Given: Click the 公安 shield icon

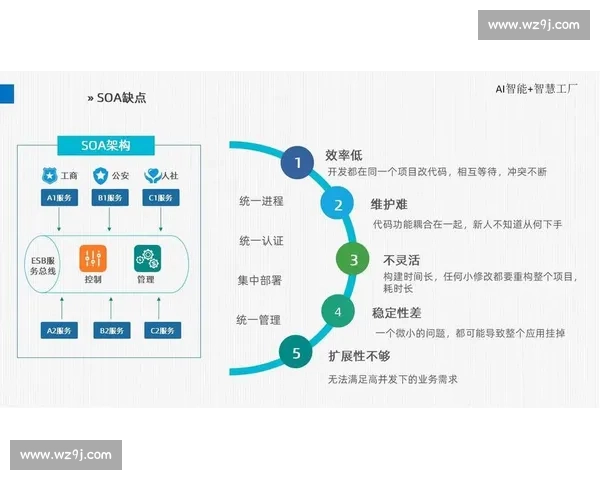Looking at the screenshot, I should (100, 175).
